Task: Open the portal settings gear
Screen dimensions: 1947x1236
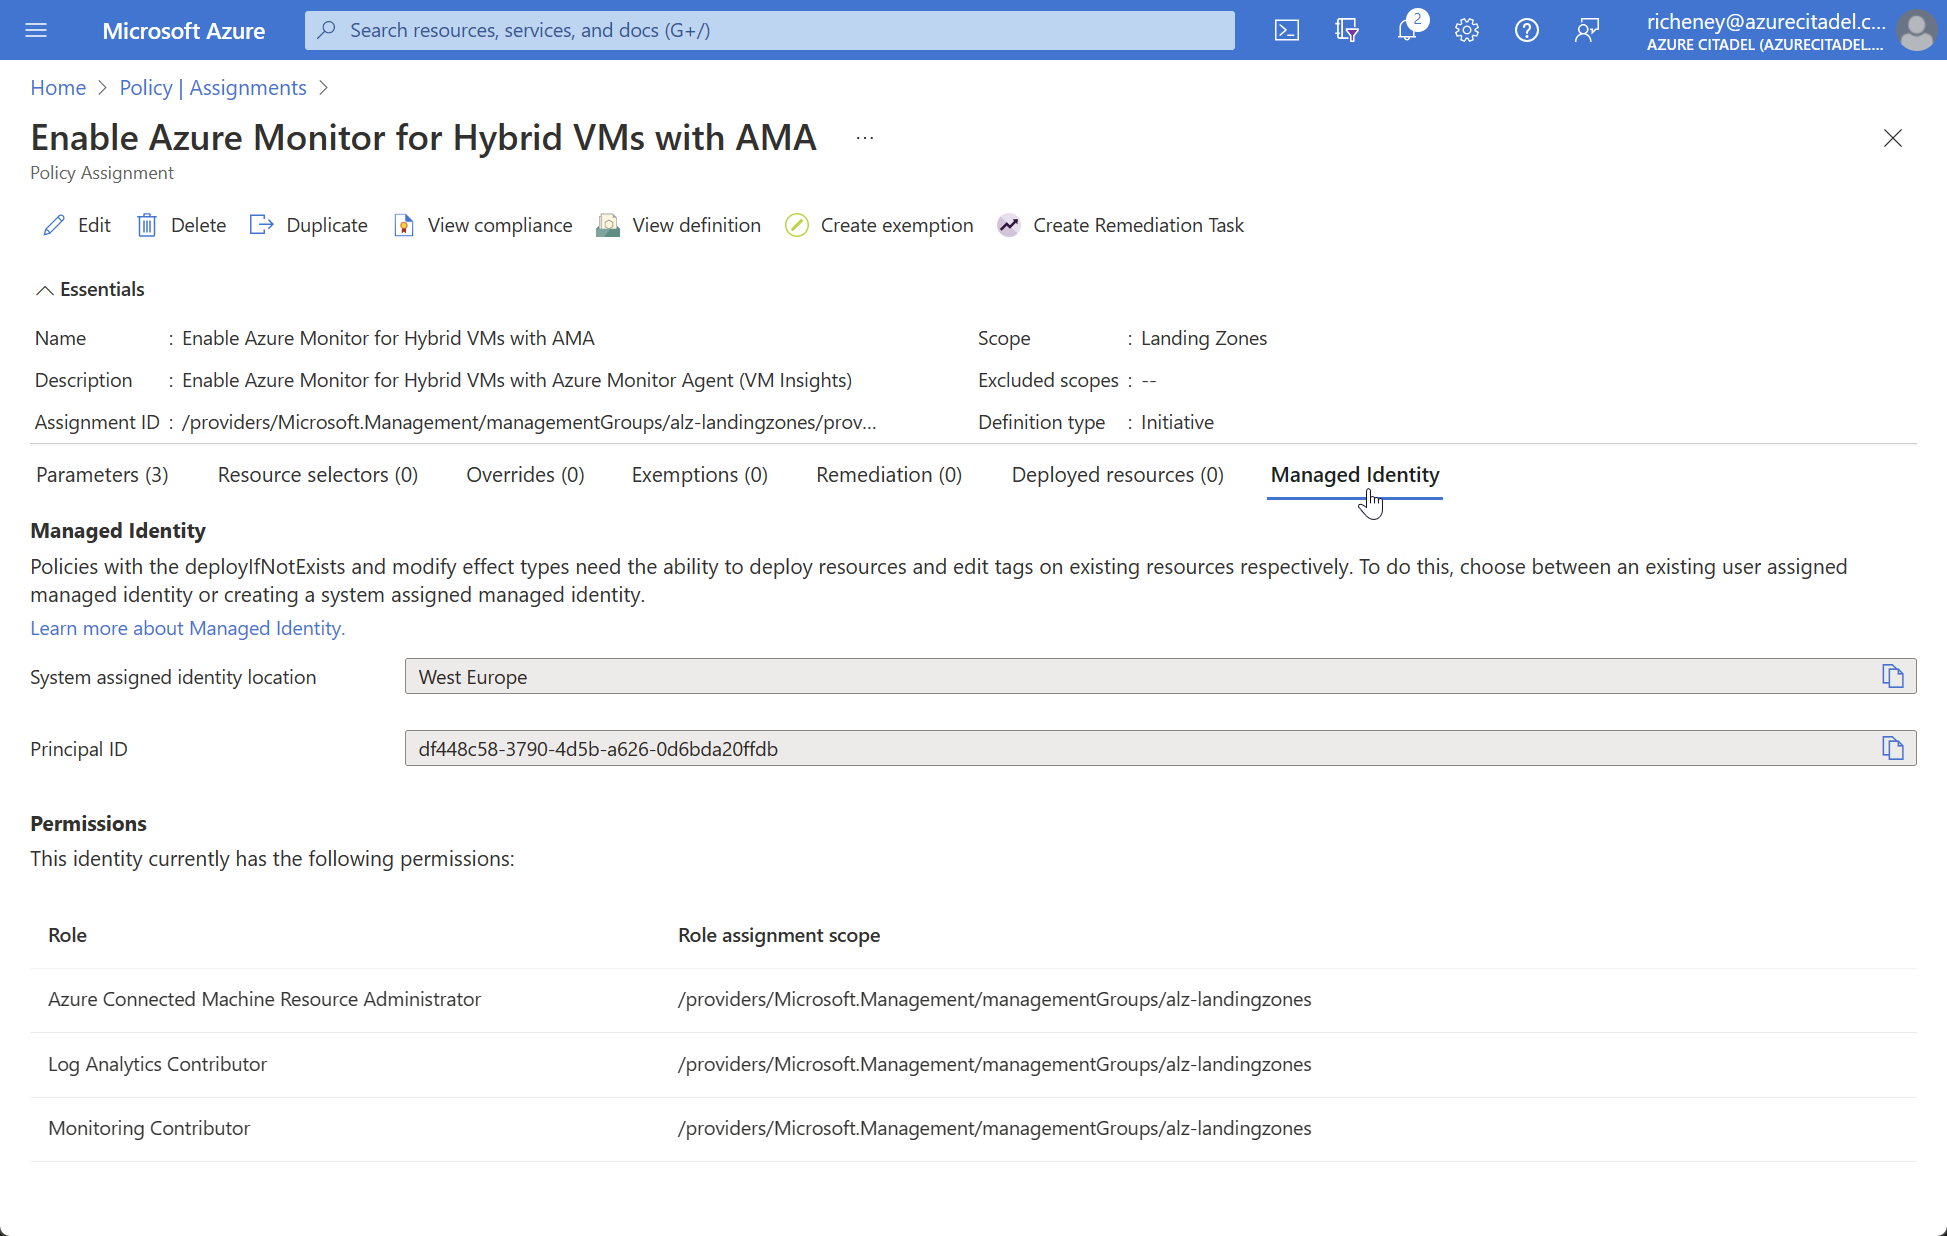Action: [1467, 30]
